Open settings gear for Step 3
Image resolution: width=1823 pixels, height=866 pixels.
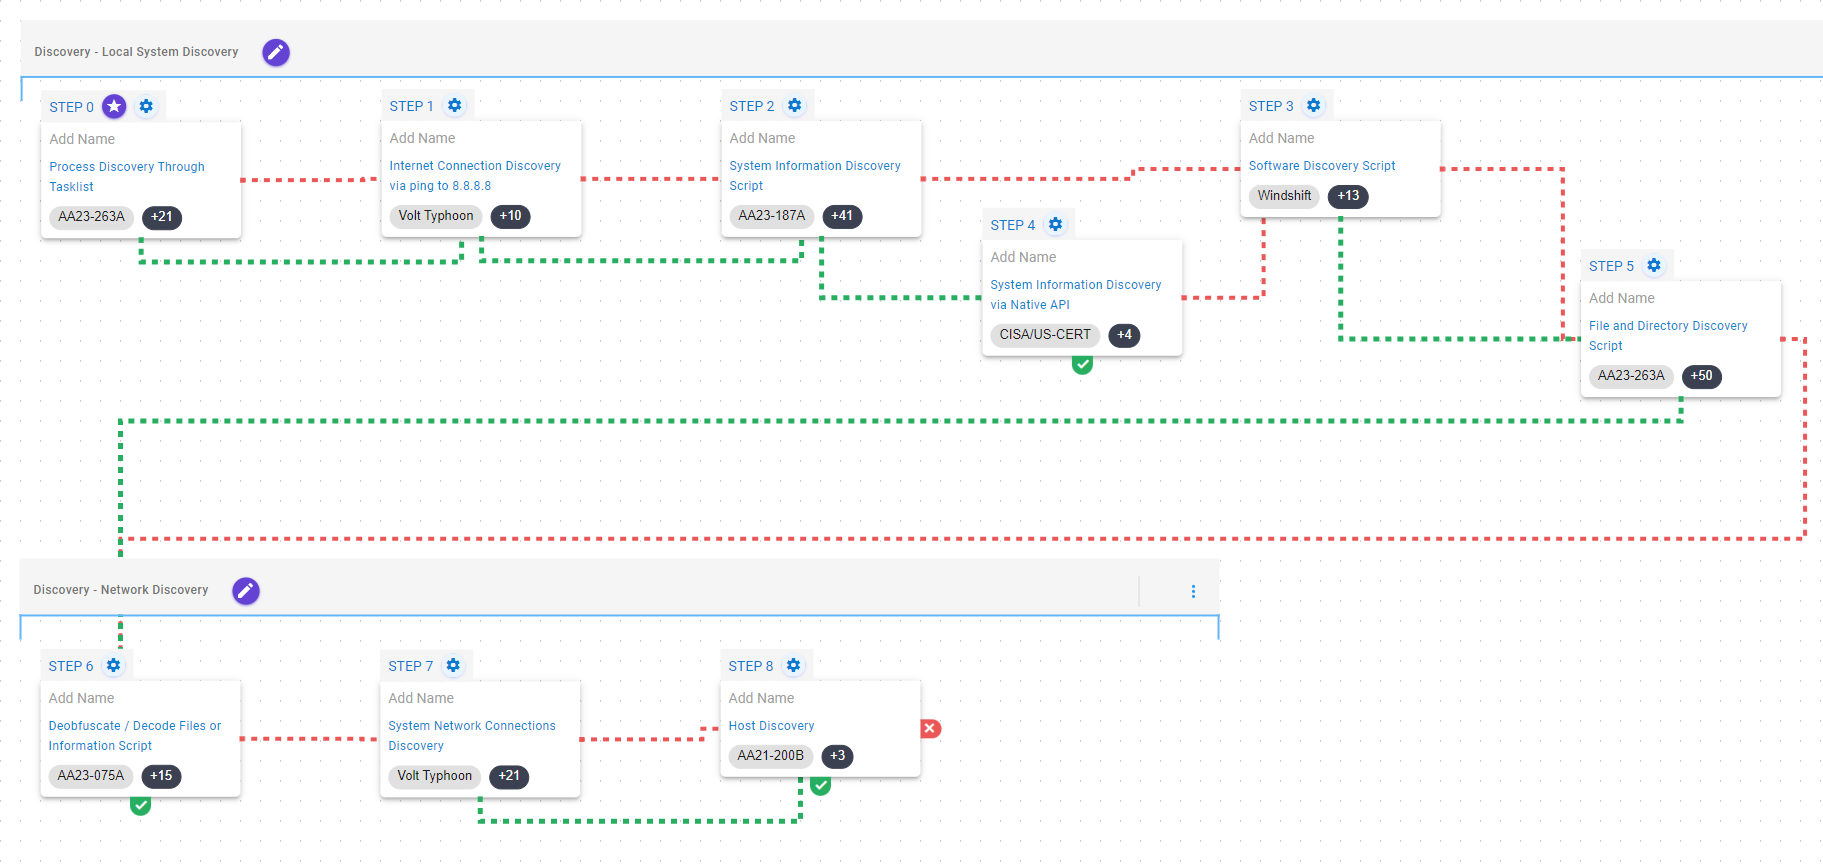pyautogui.click(x=1314, y=106)
